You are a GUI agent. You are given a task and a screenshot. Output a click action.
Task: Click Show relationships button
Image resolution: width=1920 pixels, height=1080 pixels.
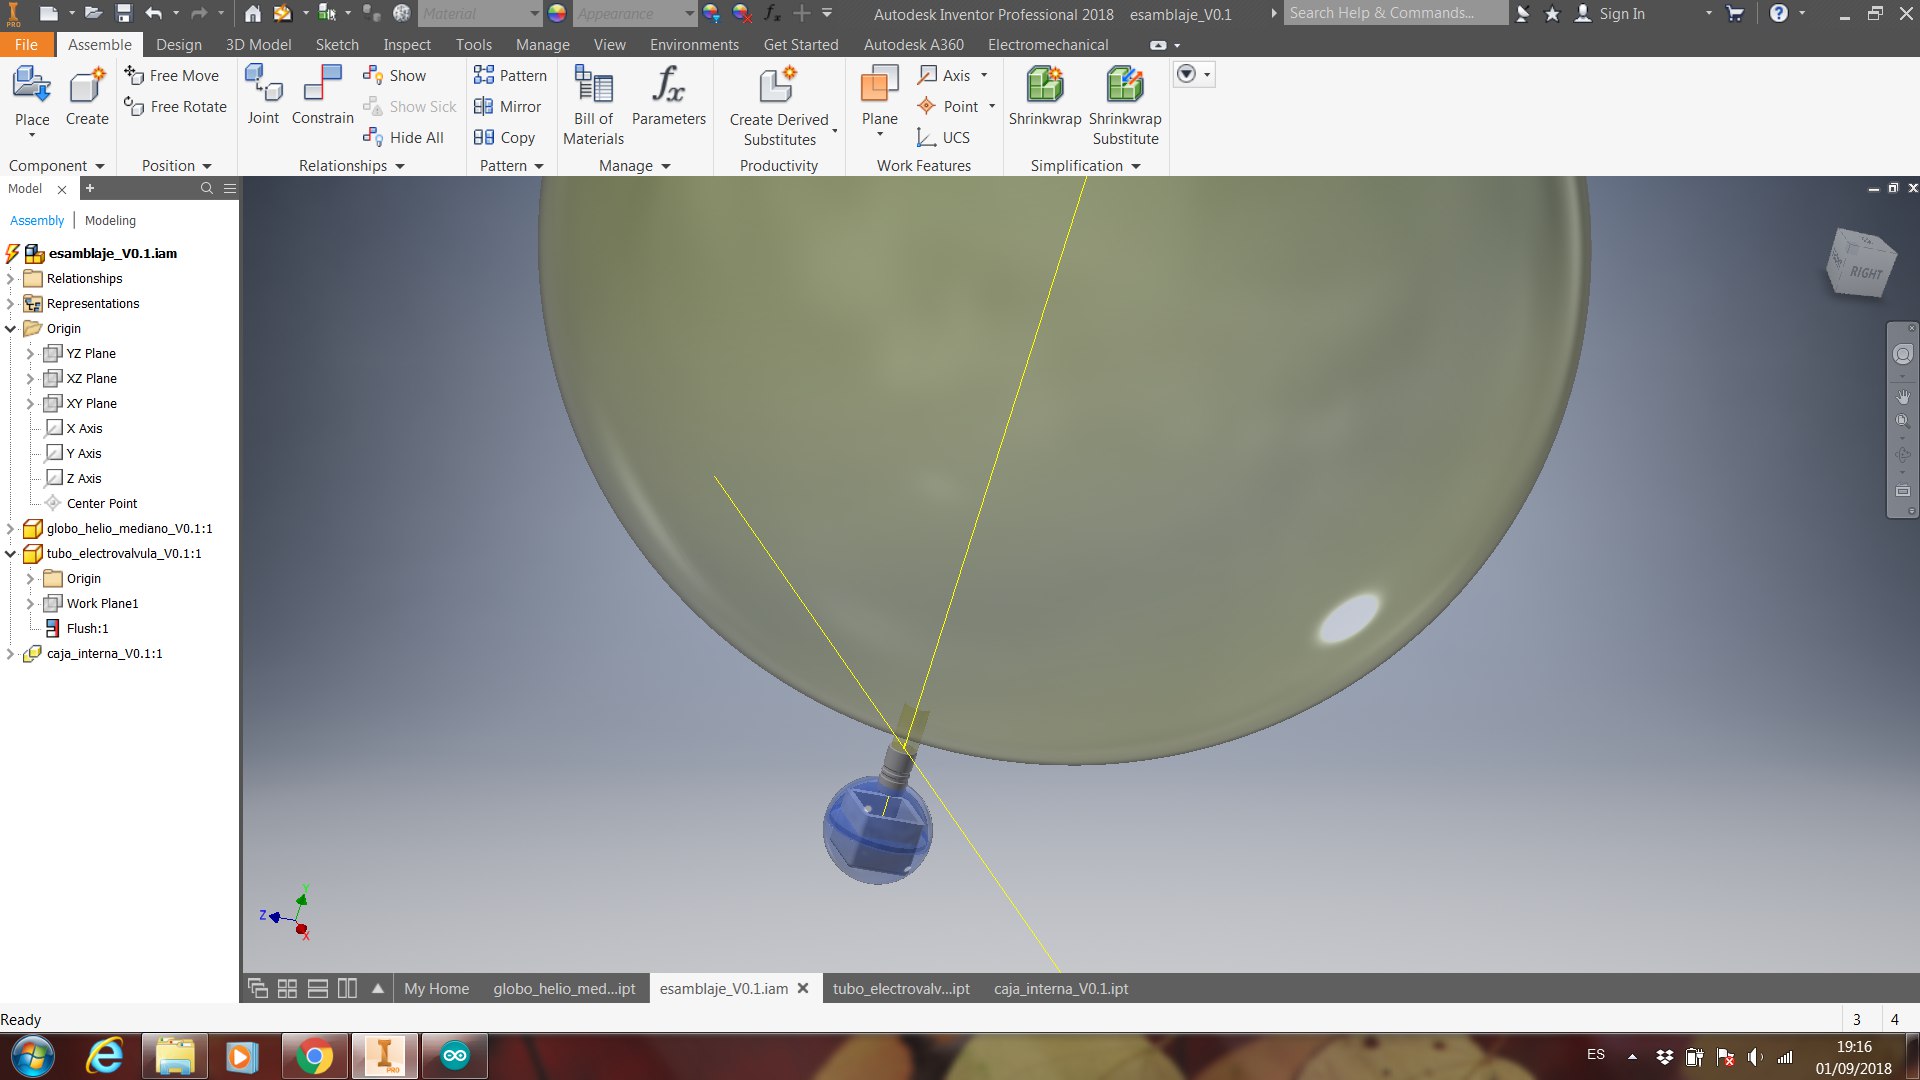(x=395, y=75)
